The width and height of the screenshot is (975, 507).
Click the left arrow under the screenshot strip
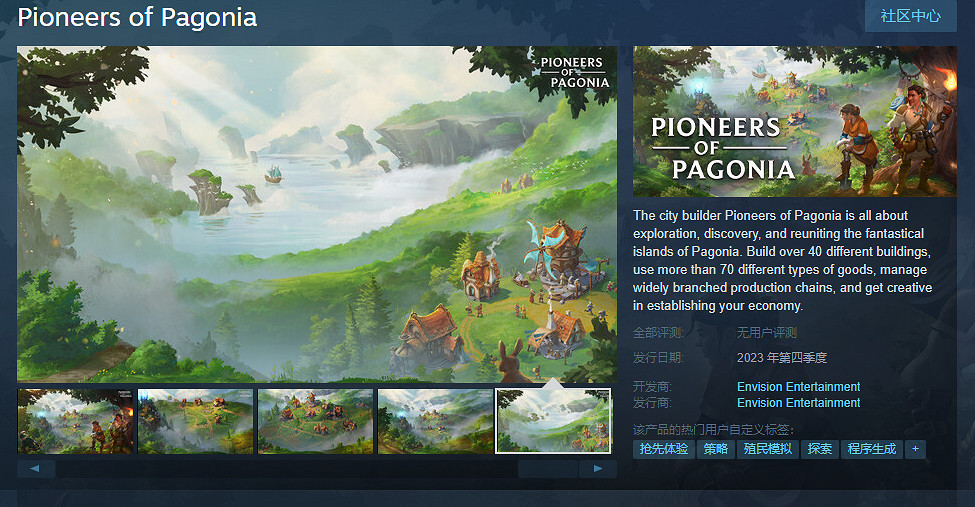point(36,468)
